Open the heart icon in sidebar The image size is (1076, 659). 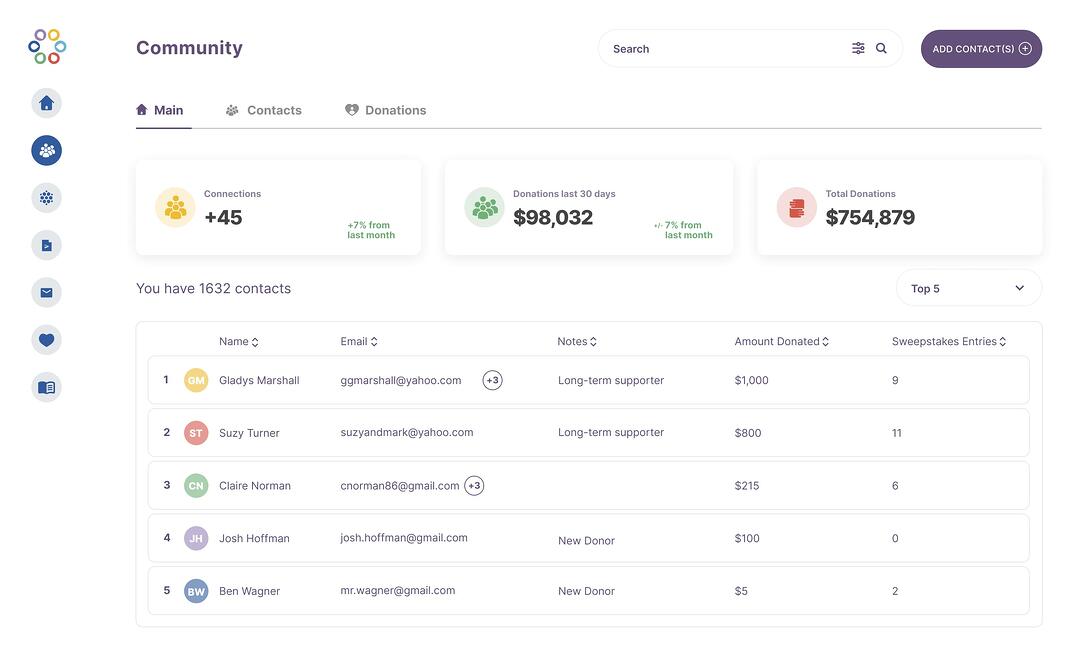[47, 340]
